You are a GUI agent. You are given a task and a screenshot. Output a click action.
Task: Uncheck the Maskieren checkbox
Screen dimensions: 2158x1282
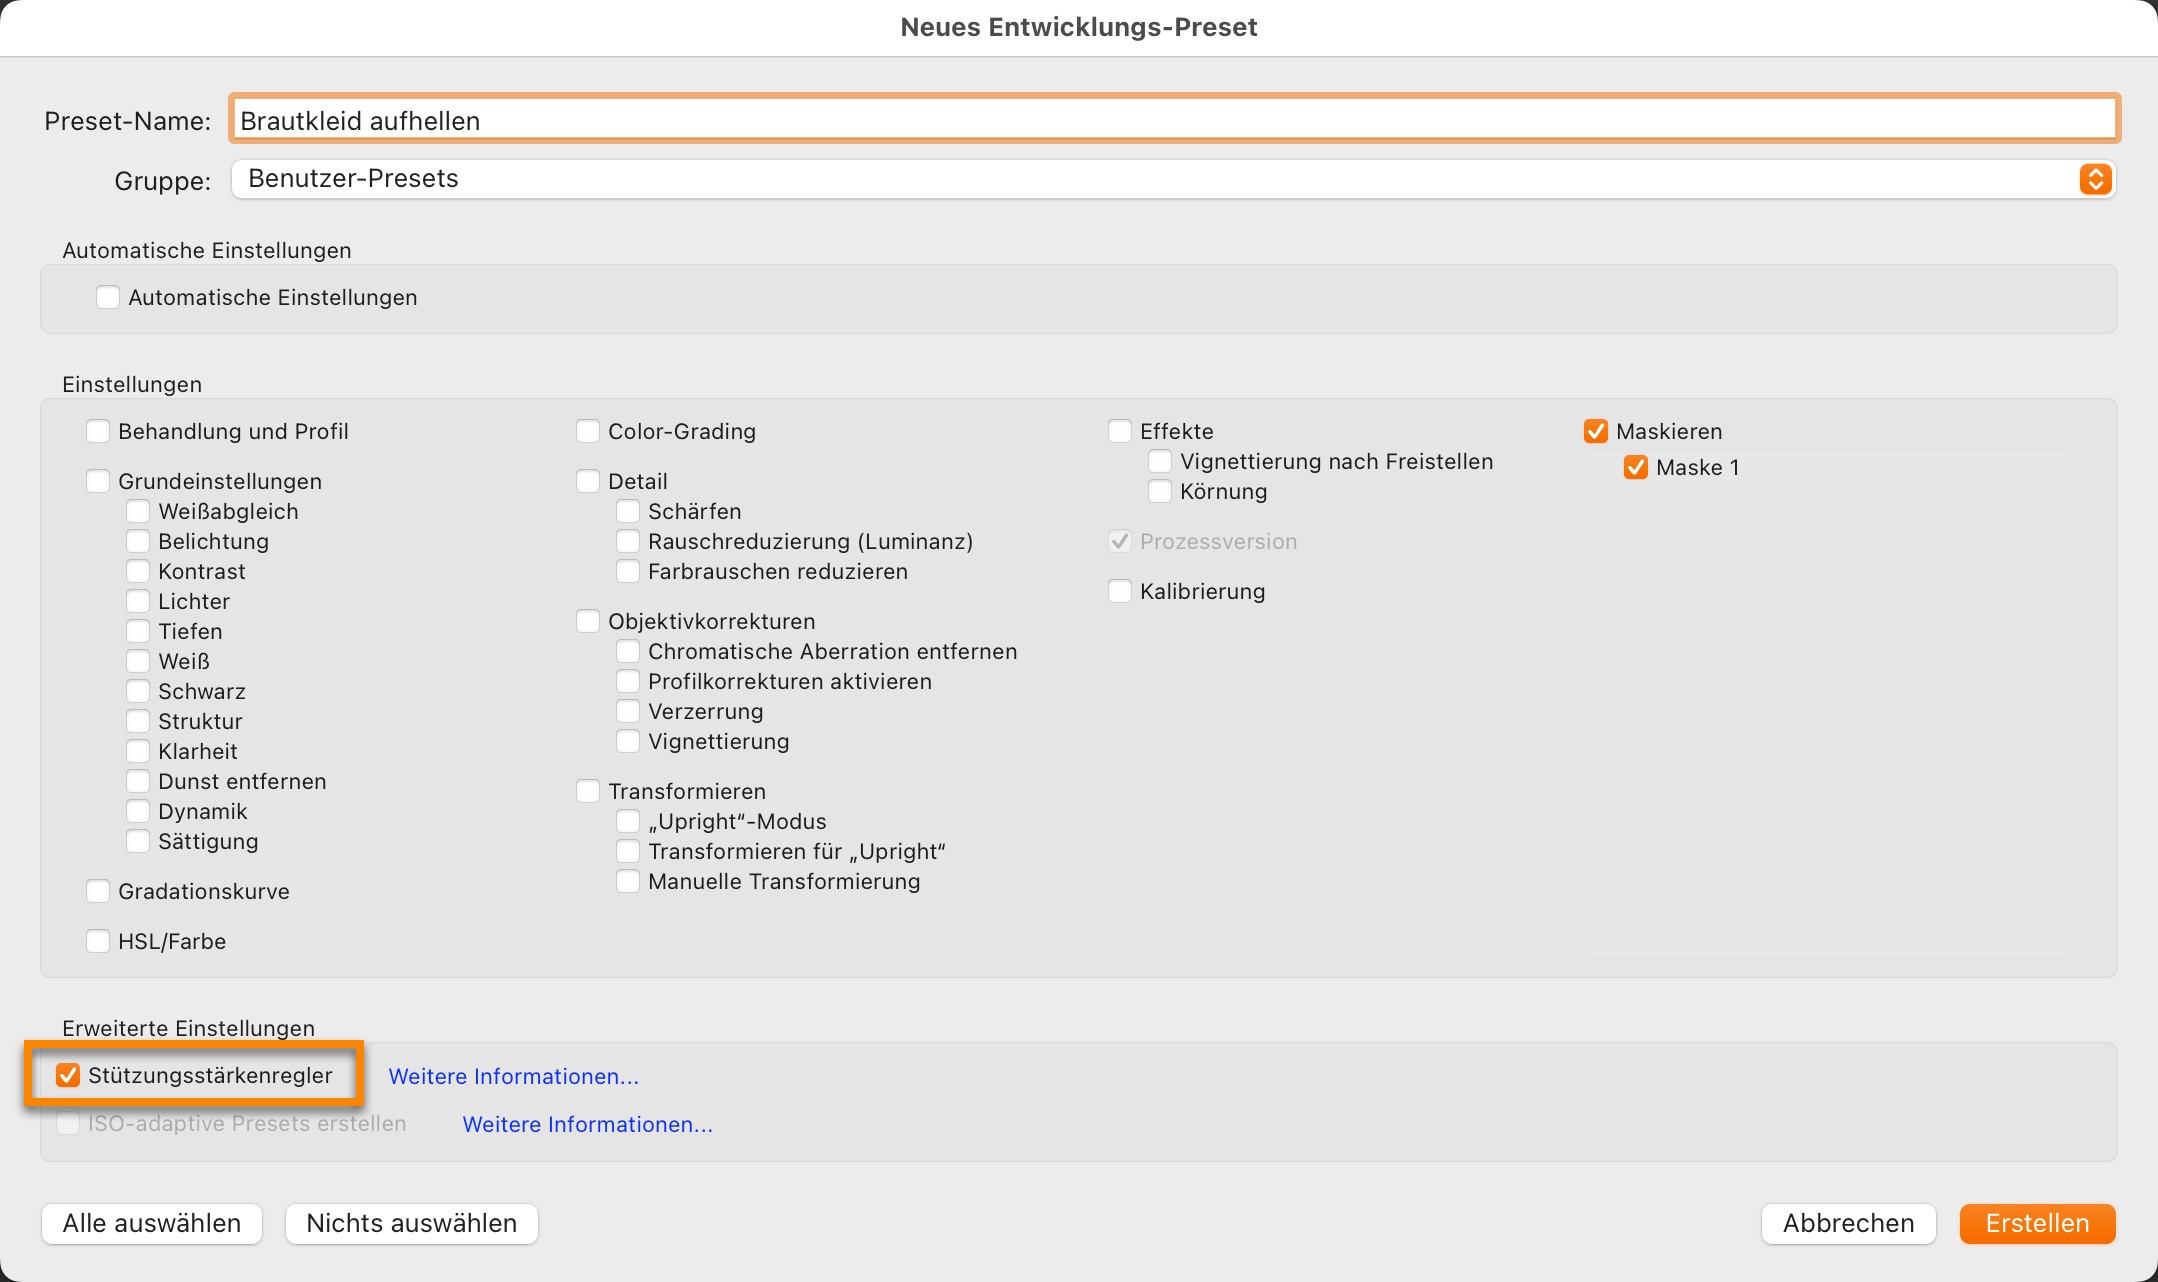[x=1596, y=431]
